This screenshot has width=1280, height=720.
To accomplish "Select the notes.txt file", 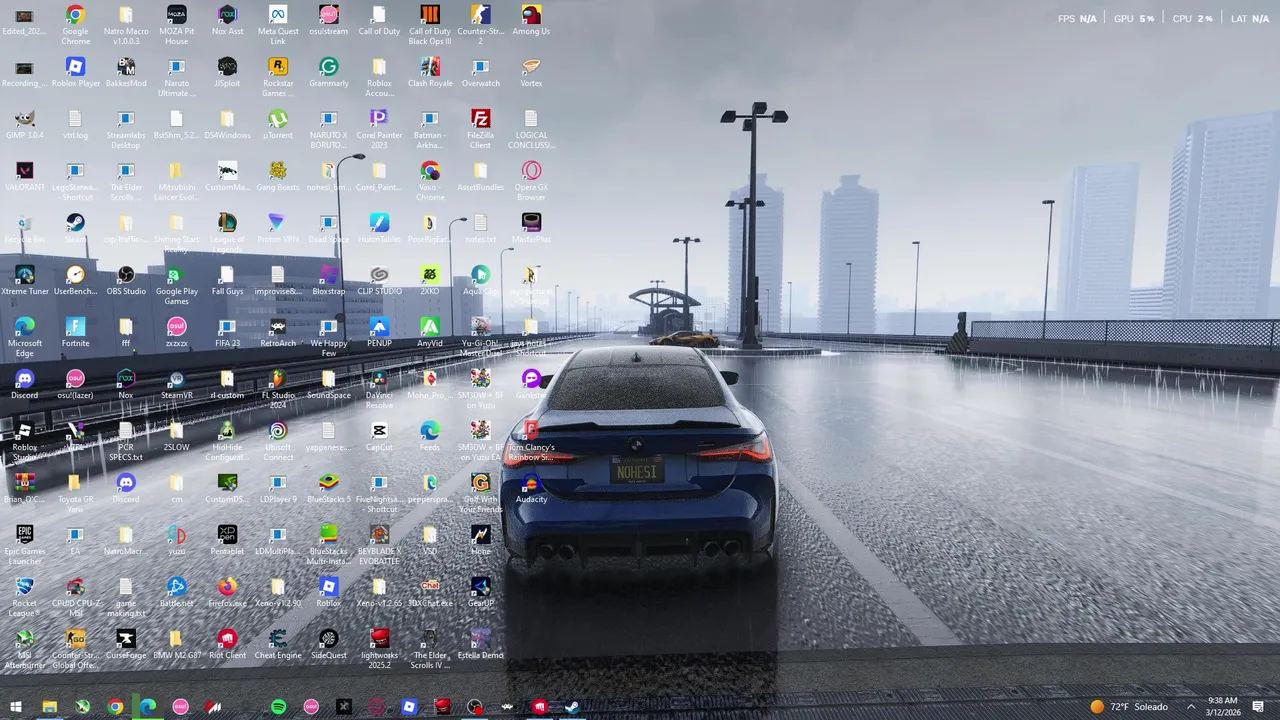I will pyautogui.click(x=480, y=228).
